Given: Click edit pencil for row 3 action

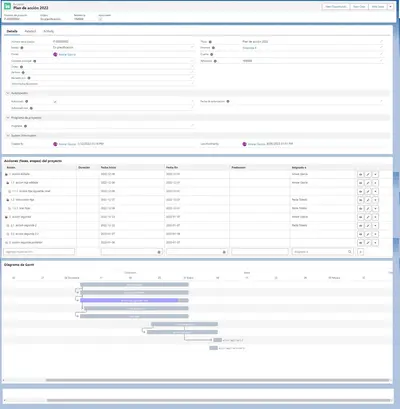Looking at the screenshot, I should tap(368, 243).
